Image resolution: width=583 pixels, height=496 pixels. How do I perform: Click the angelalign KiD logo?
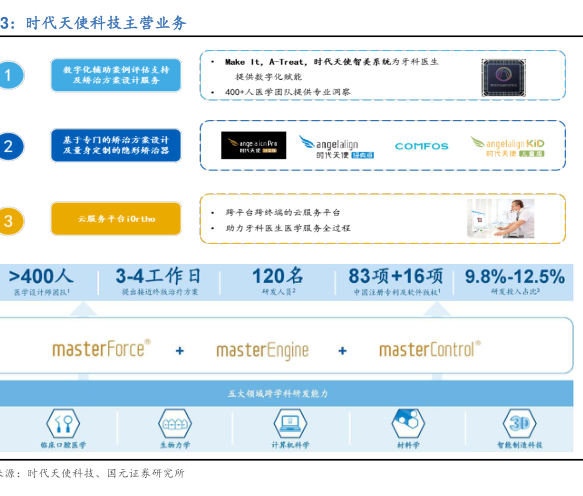tap(508, 146)
